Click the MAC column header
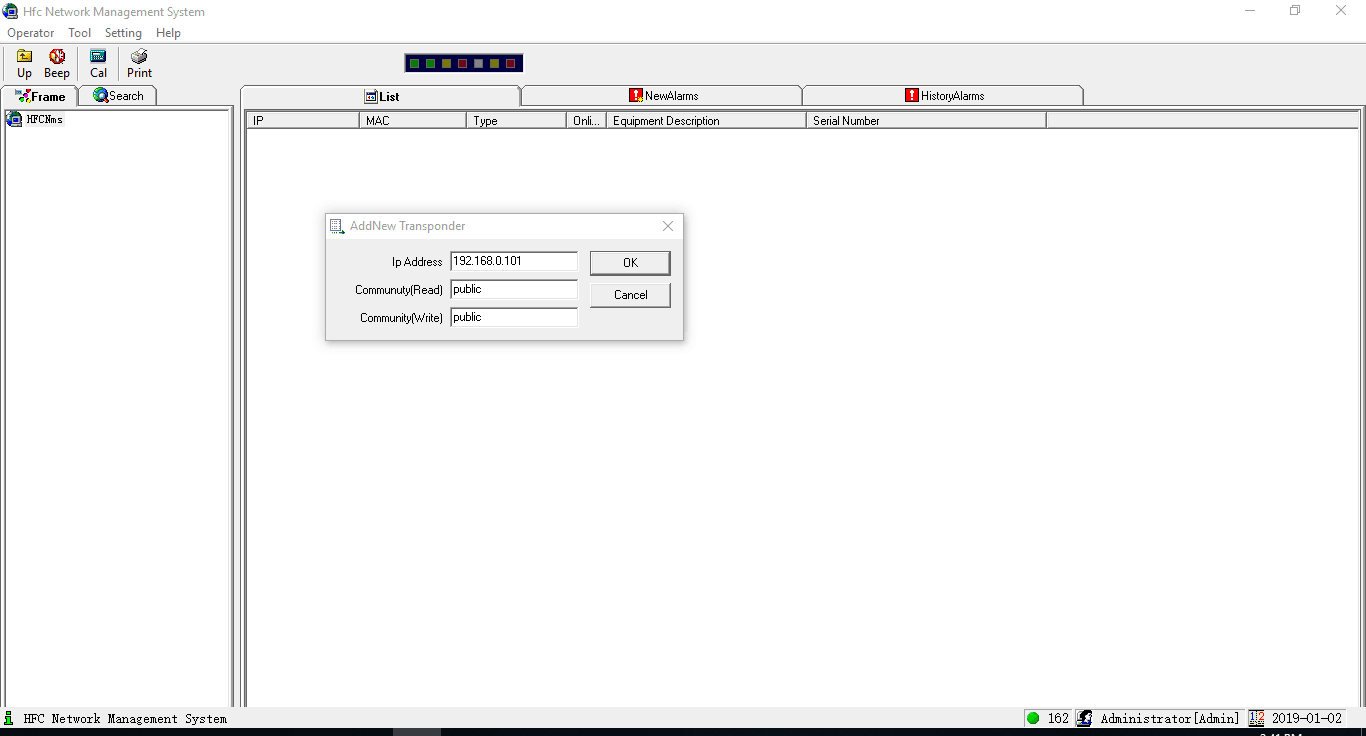The height and width of the screenshot is (736, 1366). point(413,120)
